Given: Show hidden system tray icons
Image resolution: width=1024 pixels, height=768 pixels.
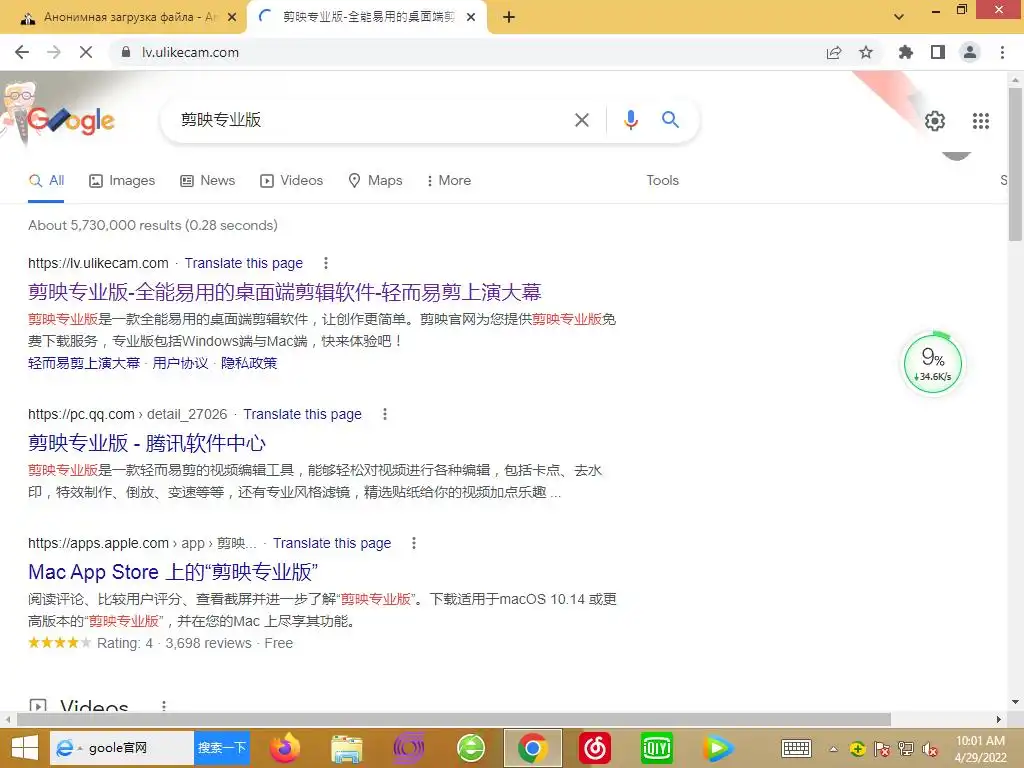Looking at the screenshot, I should click(833, 749).
